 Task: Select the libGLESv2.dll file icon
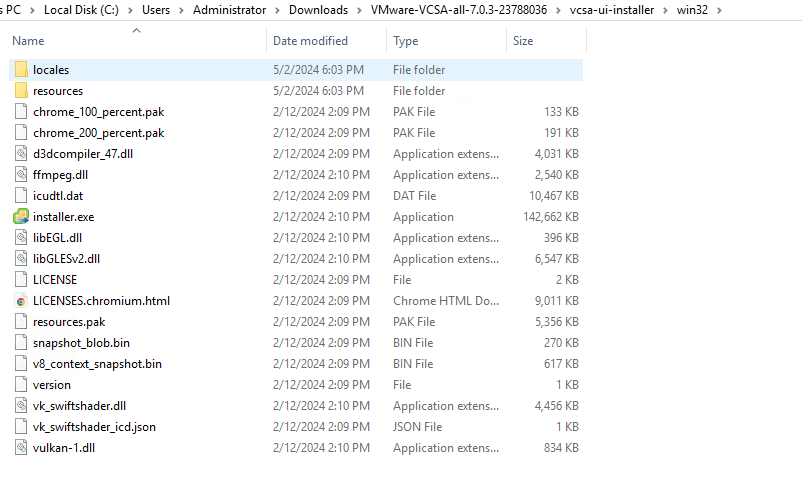[x=21, y=259]
